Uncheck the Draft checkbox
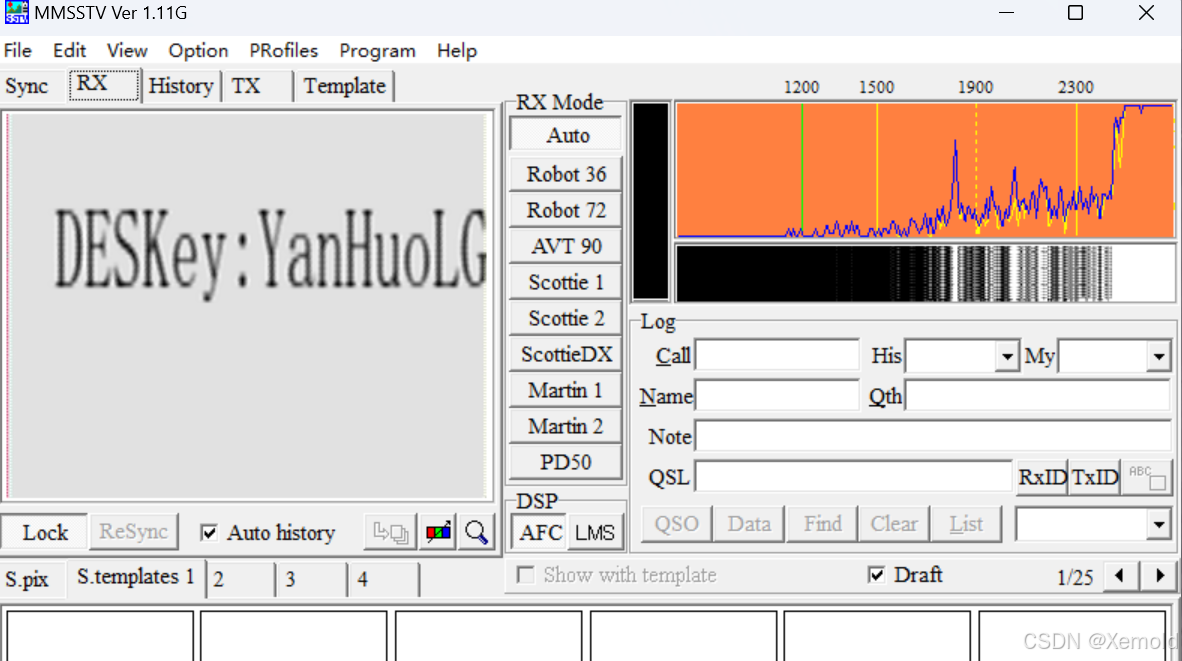 [876, 576]
